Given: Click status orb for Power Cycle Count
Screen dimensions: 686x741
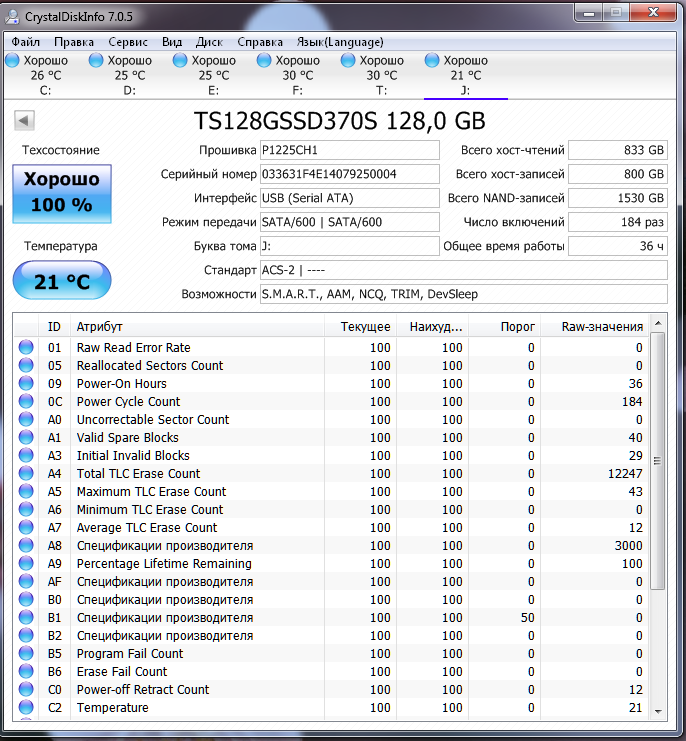Looking at the screenshot, I should point(26,401).
